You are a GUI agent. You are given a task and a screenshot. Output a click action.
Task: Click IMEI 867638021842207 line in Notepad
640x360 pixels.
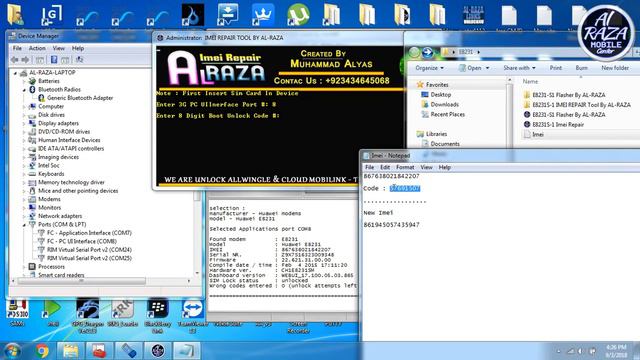point(391,176)
